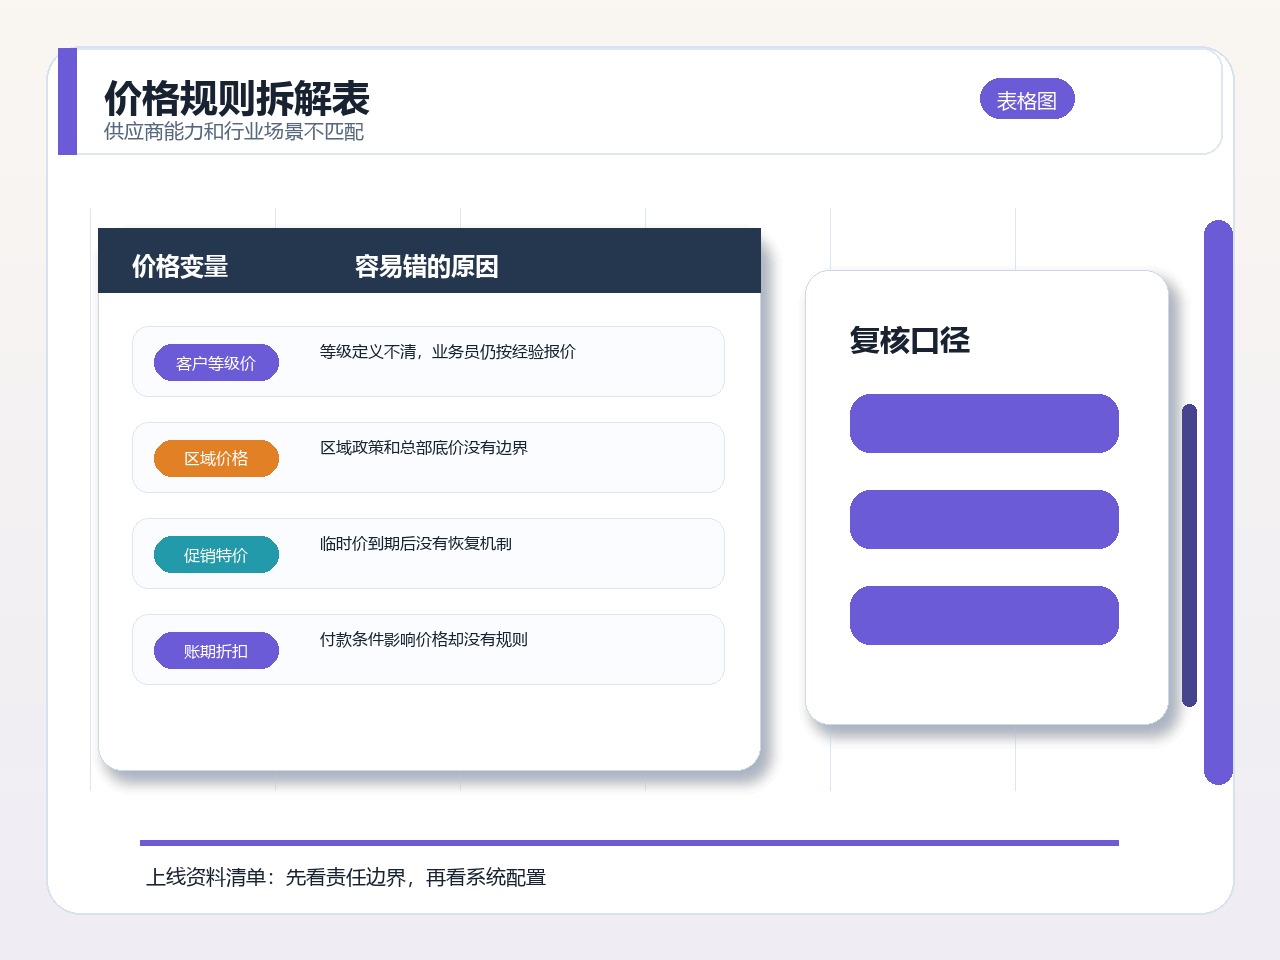Click text 区域政策和总部底价没有边界

(x=424, y=448)
